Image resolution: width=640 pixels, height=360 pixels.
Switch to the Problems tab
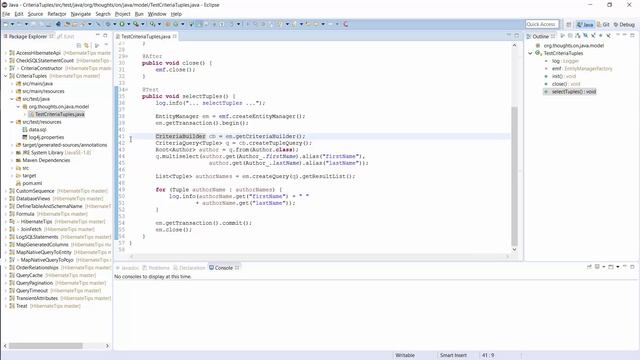click(156, 268)
